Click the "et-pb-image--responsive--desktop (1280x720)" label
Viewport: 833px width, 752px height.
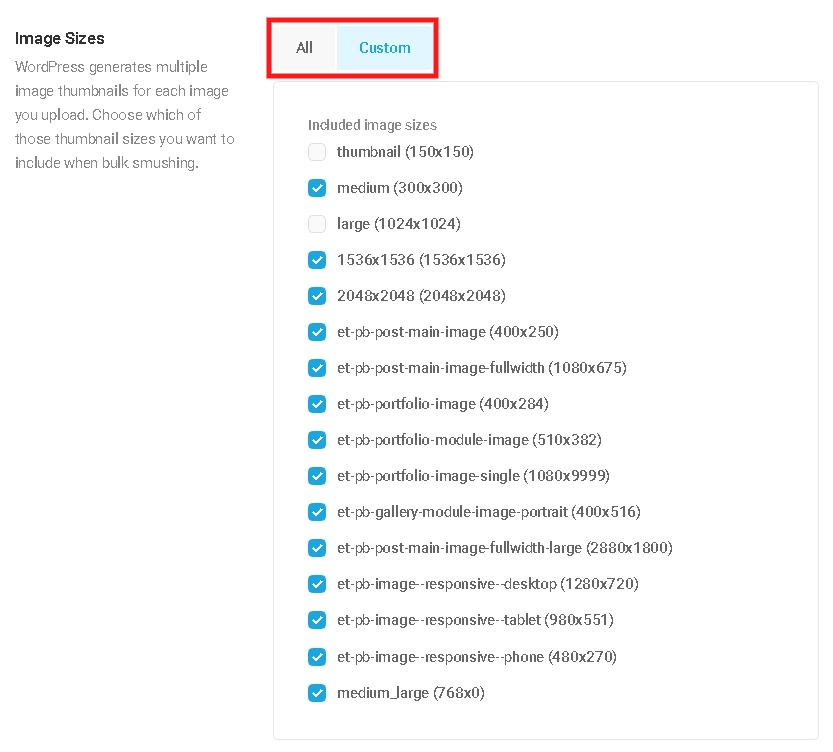coord(488,584)
